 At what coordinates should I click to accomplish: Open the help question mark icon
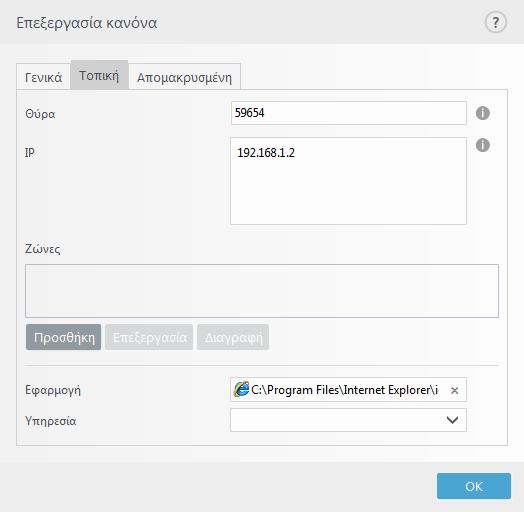click(x=496, y=22)
